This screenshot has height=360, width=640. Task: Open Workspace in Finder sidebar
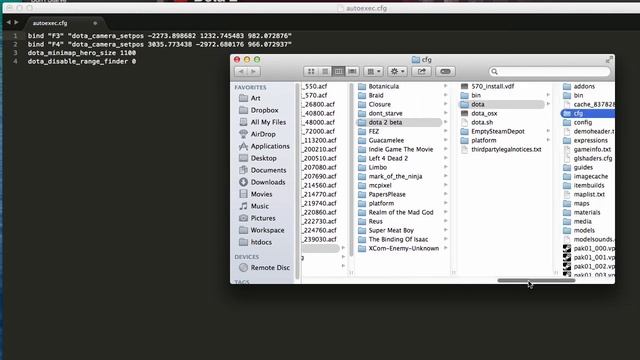(267, 230)
